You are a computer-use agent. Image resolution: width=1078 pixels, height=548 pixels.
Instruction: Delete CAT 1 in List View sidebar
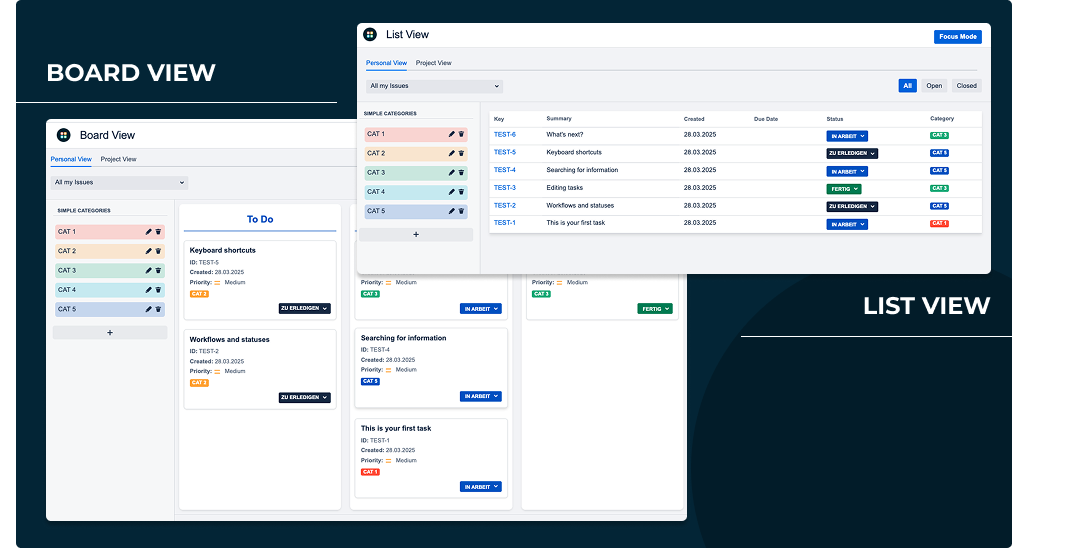click(x=461, y=134)
